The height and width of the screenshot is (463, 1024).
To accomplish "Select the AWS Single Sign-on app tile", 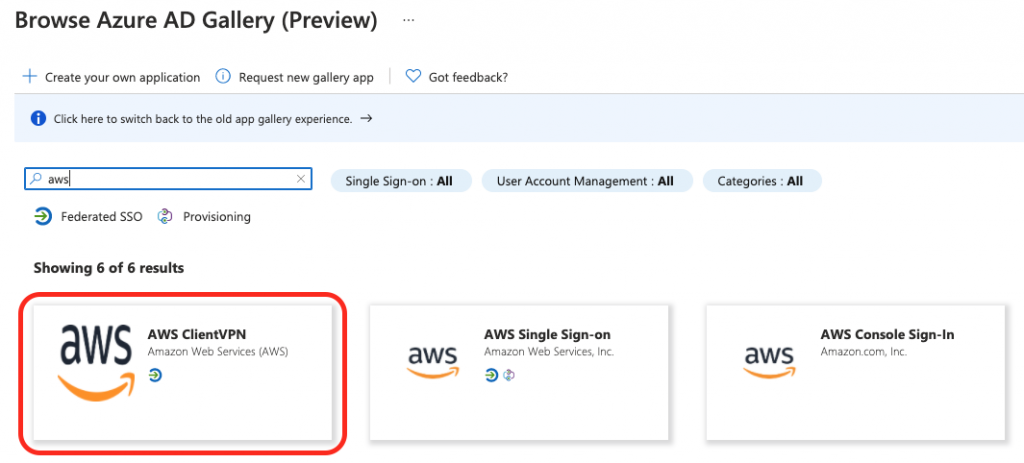I will coord(519,372).
